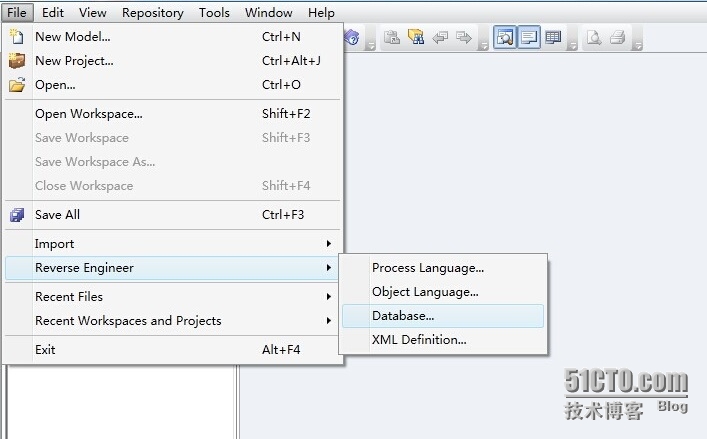Click the help question-mark toolbar icon
707x439 pixels.
[x=352, y=37]
